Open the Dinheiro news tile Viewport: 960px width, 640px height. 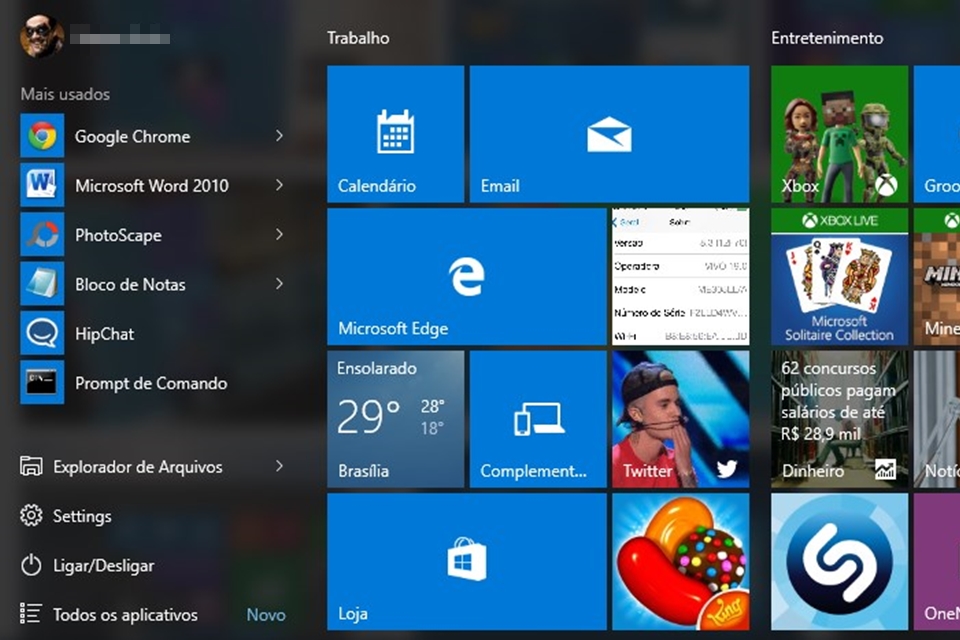pyautogui.click(x=839, y=420)
